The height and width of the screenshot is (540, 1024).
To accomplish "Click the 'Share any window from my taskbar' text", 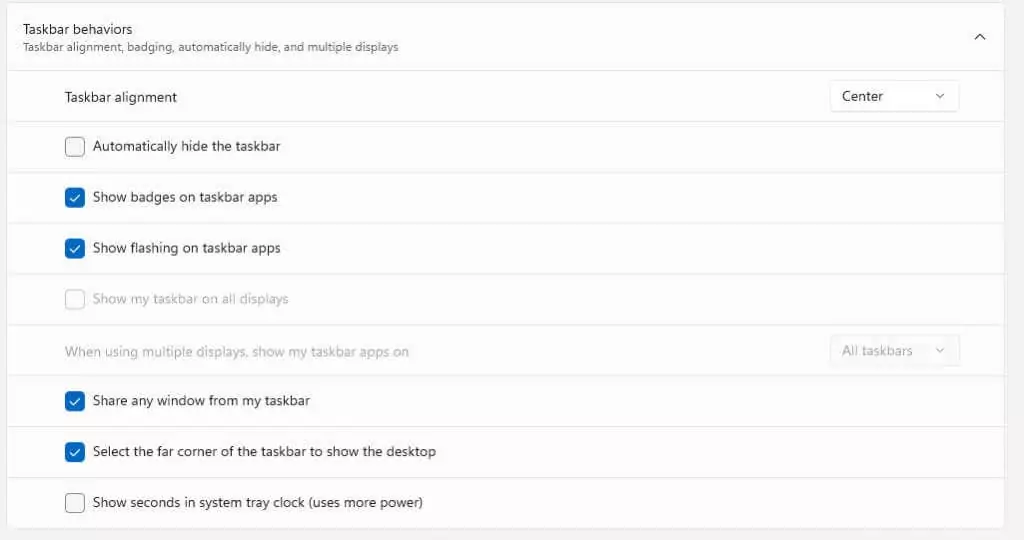I will click(x=201, y=401).
